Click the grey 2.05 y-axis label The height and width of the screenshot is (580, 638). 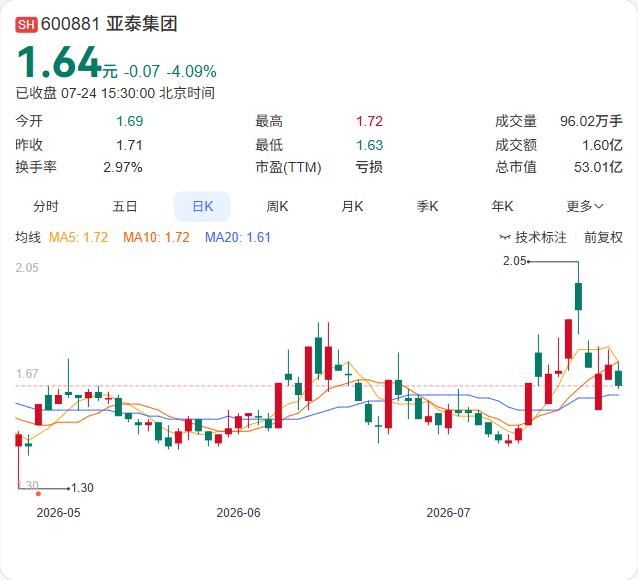(x=27, y=268)
